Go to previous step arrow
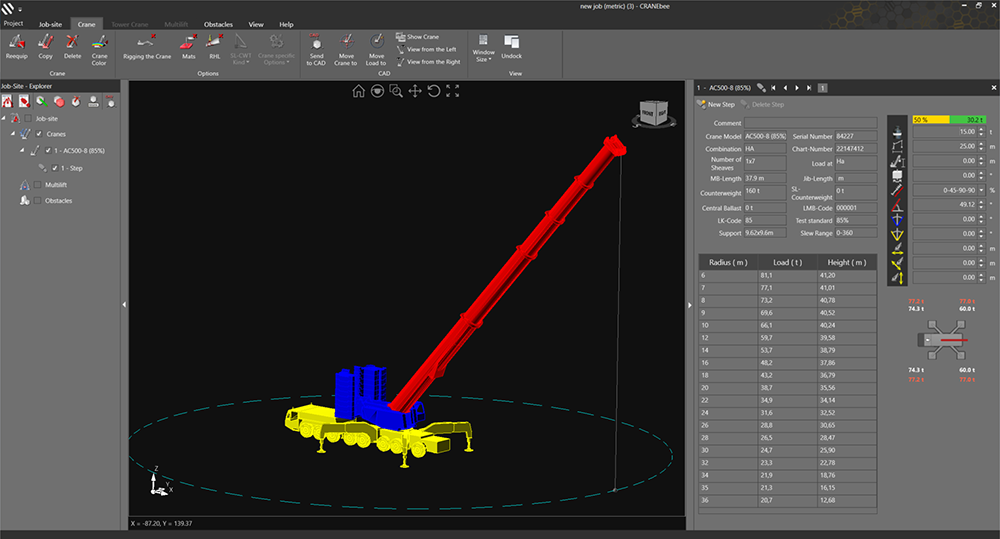The height and width of the screenshot is (539, 1000). pyautogui.click(x=785, y=88)
